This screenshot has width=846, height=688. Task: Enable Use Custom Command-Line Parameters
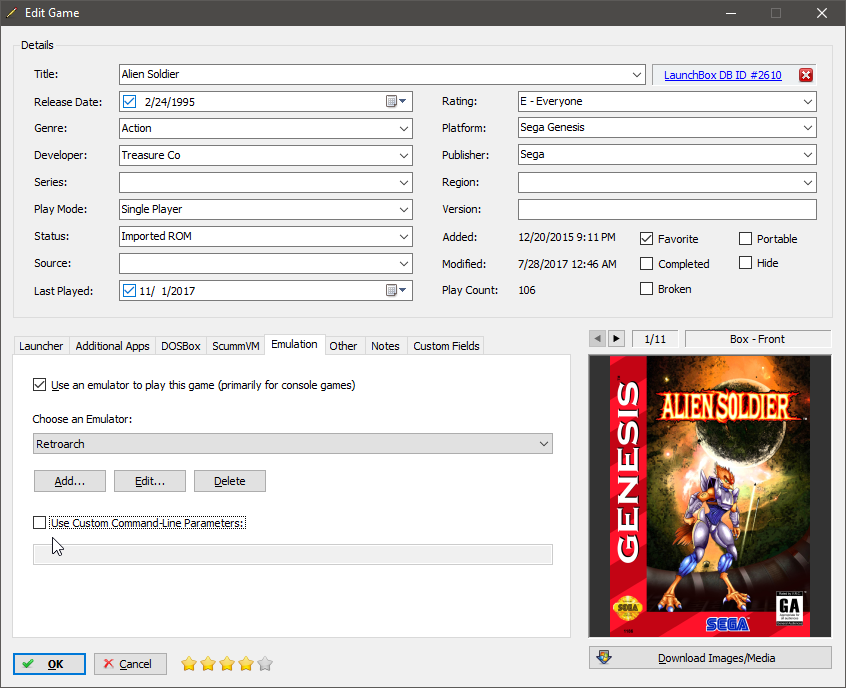pyautogui.click(x=39, y=522)
